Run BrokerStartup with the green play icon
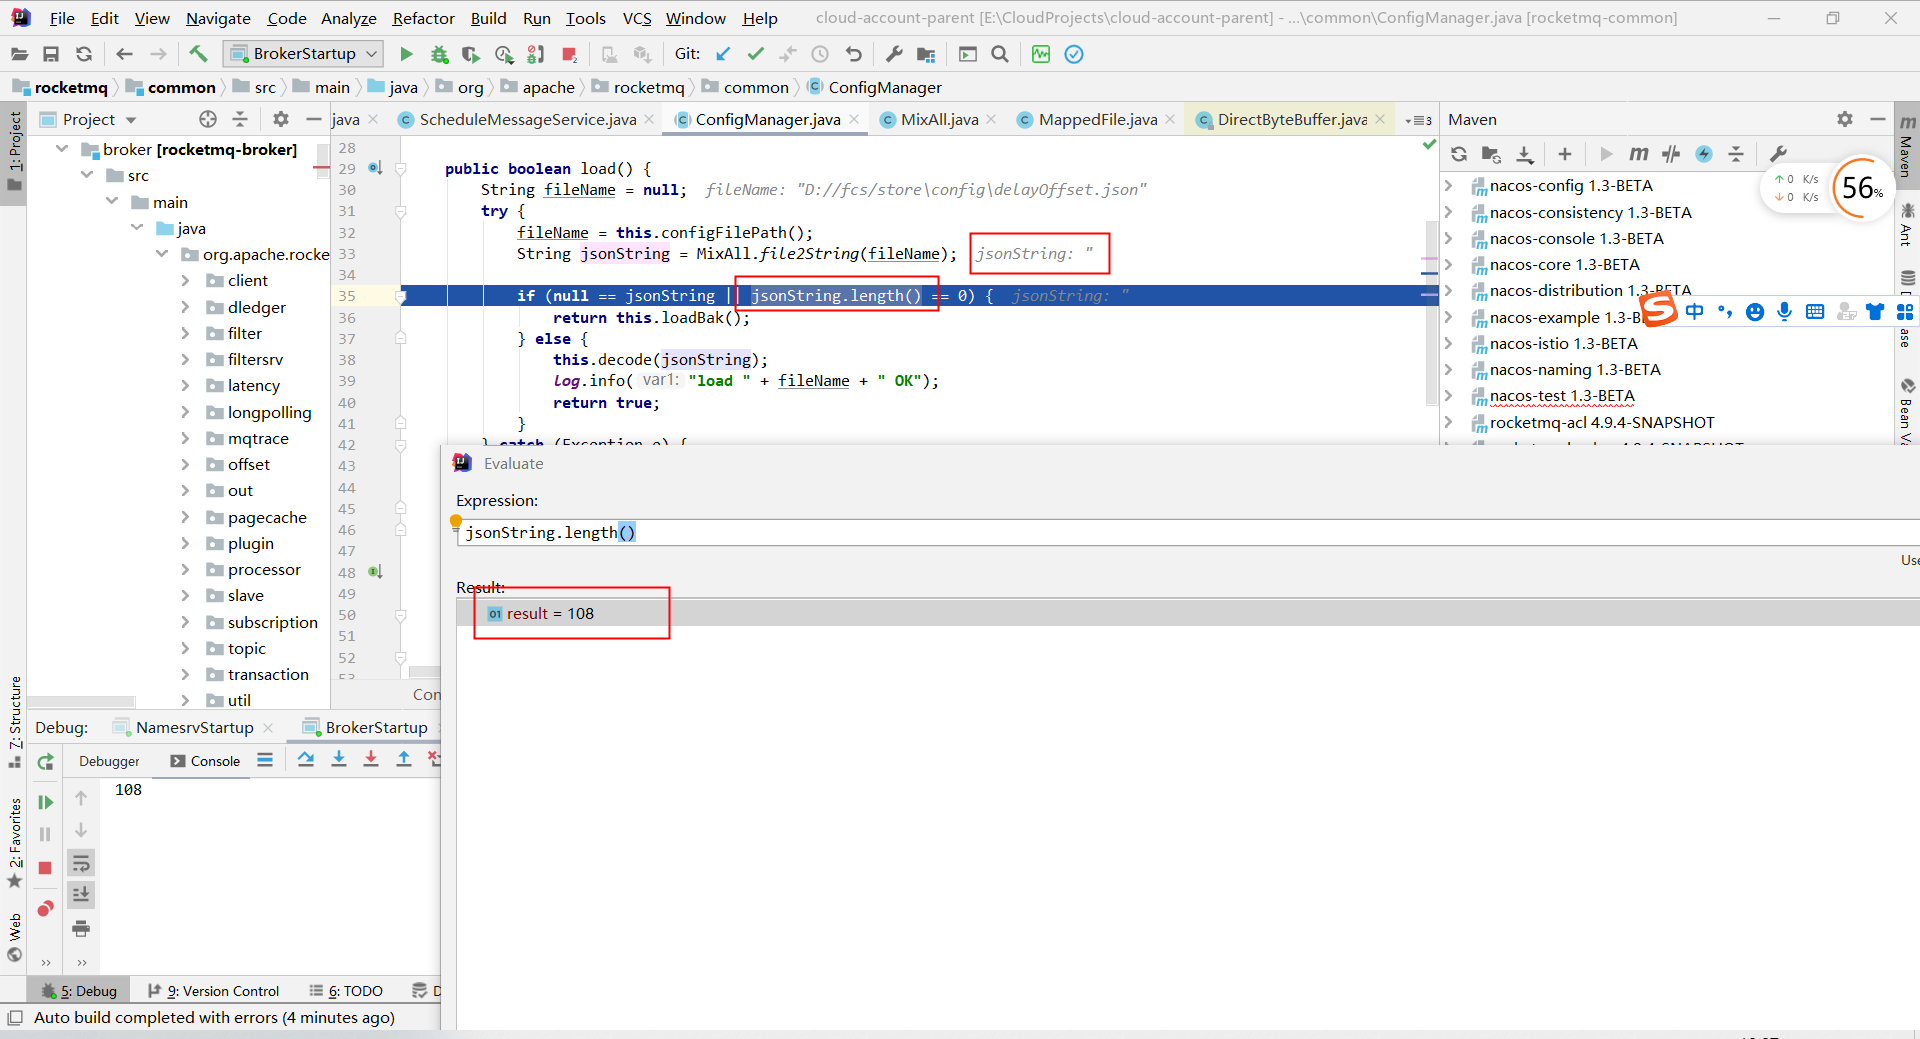This screenshot has width=1920, height=1039. tap(406, 54)
